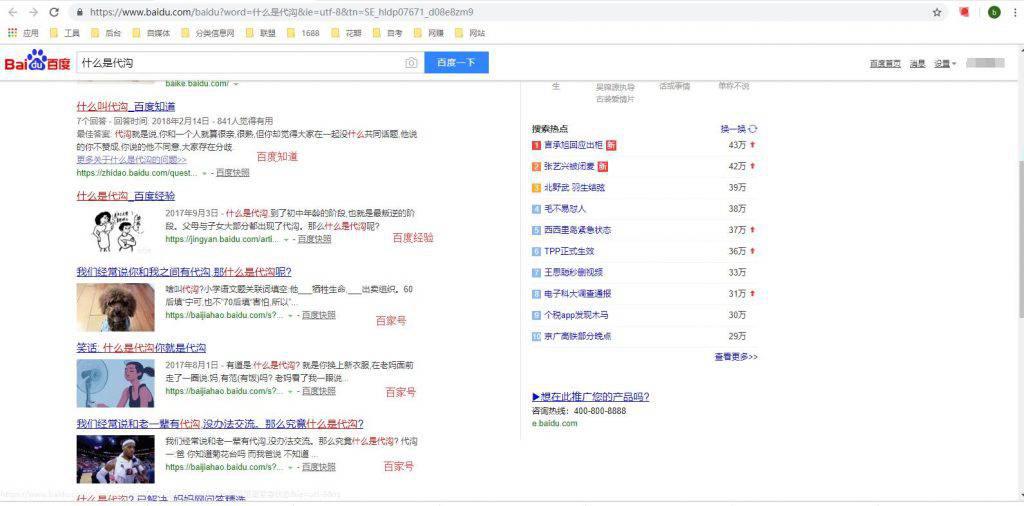This screenshot has height=506, width=1024.
Task: Expand URL arrow under the dog thumbnail result
Action: pyautogui.click(x=291, y=315)
